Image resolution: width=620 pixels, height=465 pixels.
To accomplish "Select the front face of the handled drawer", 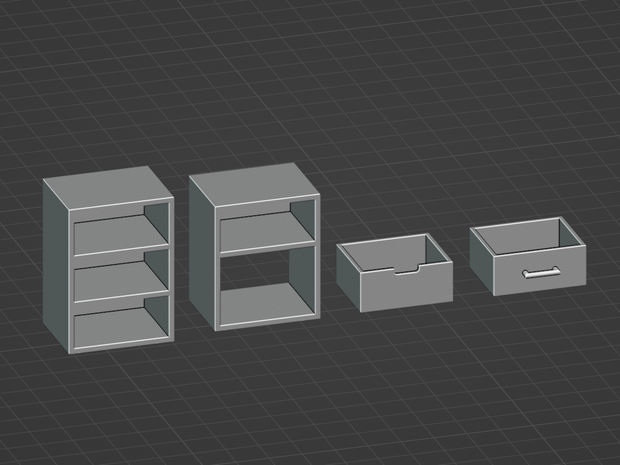I will (540, 270).
